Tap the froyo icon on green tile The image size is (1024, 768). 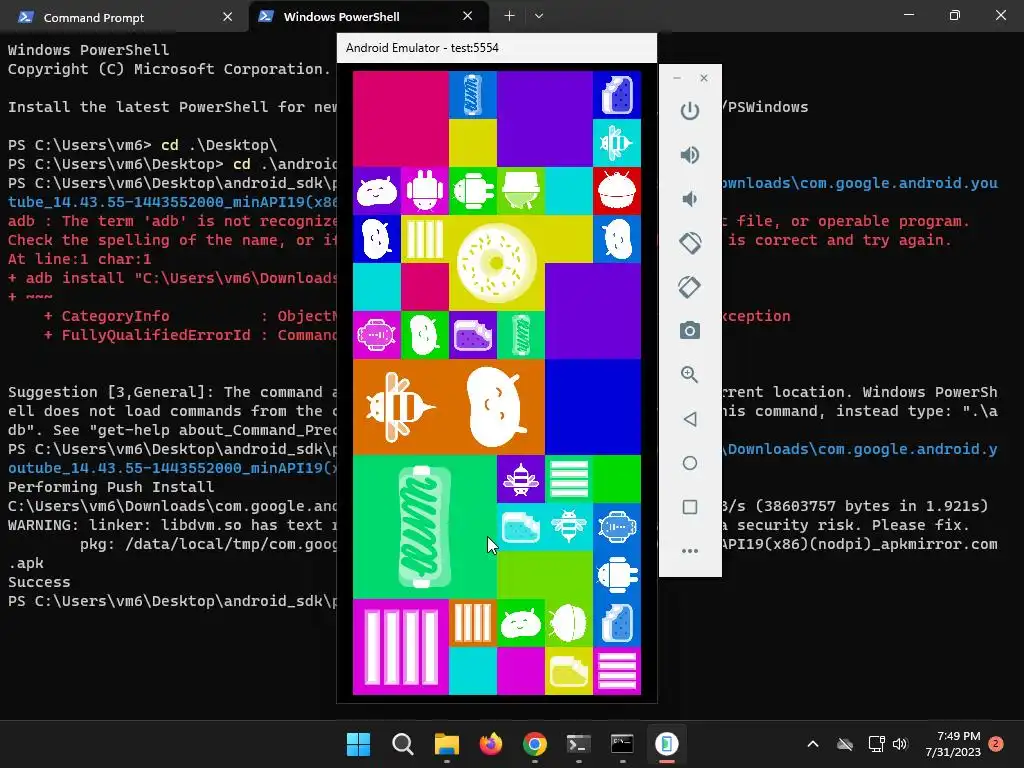[520, 190]
